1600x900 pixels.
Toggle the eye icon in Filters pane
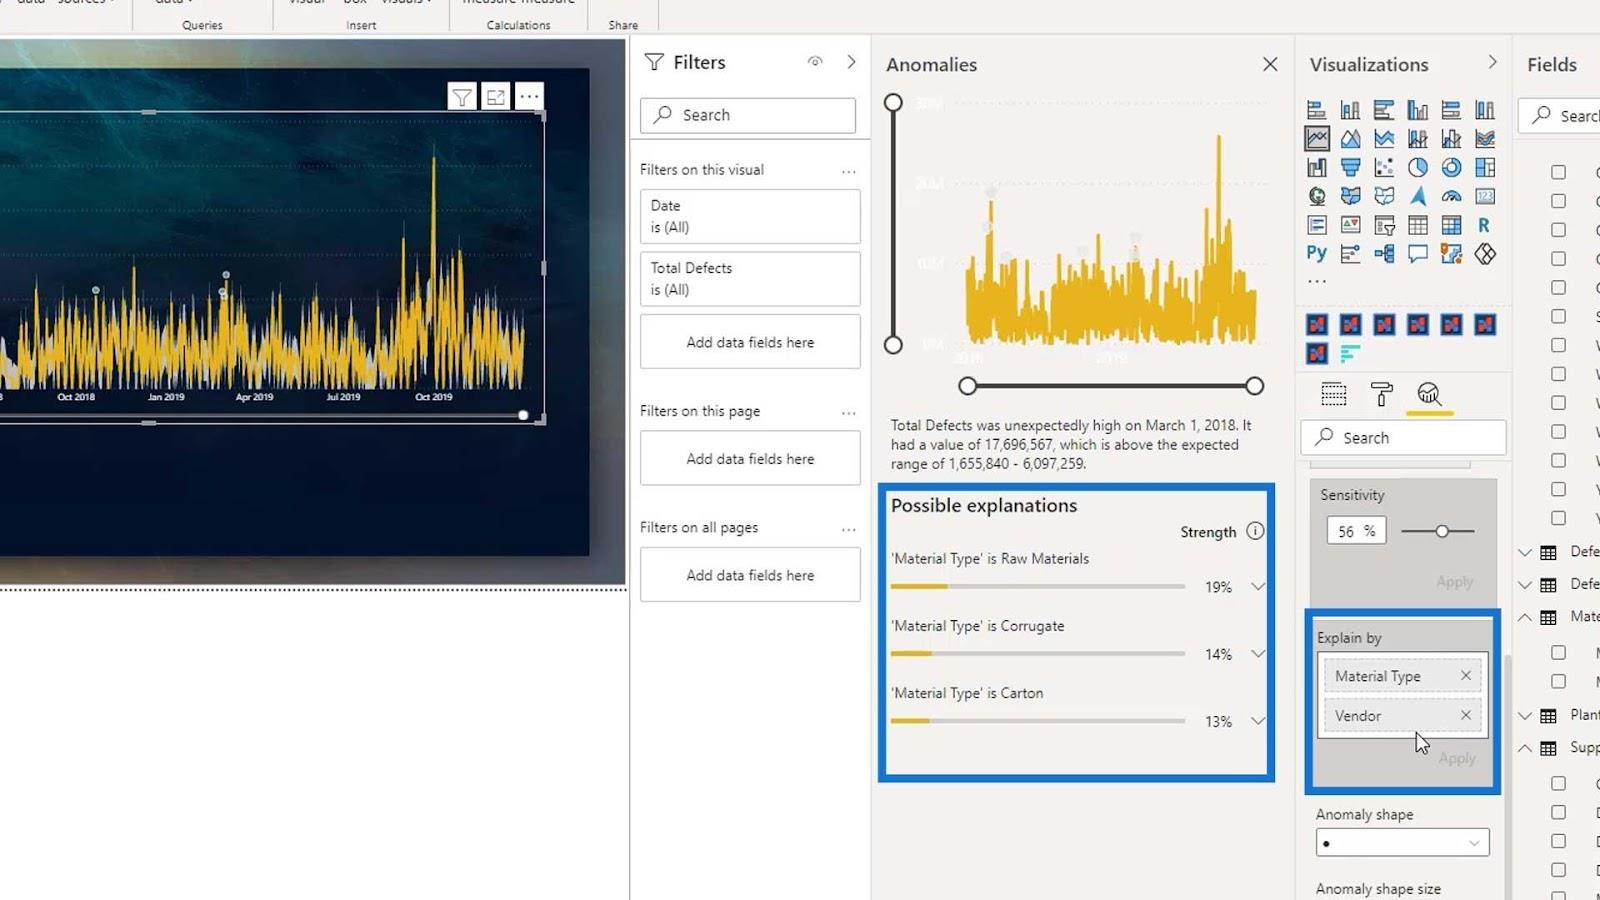coord(815,62)
